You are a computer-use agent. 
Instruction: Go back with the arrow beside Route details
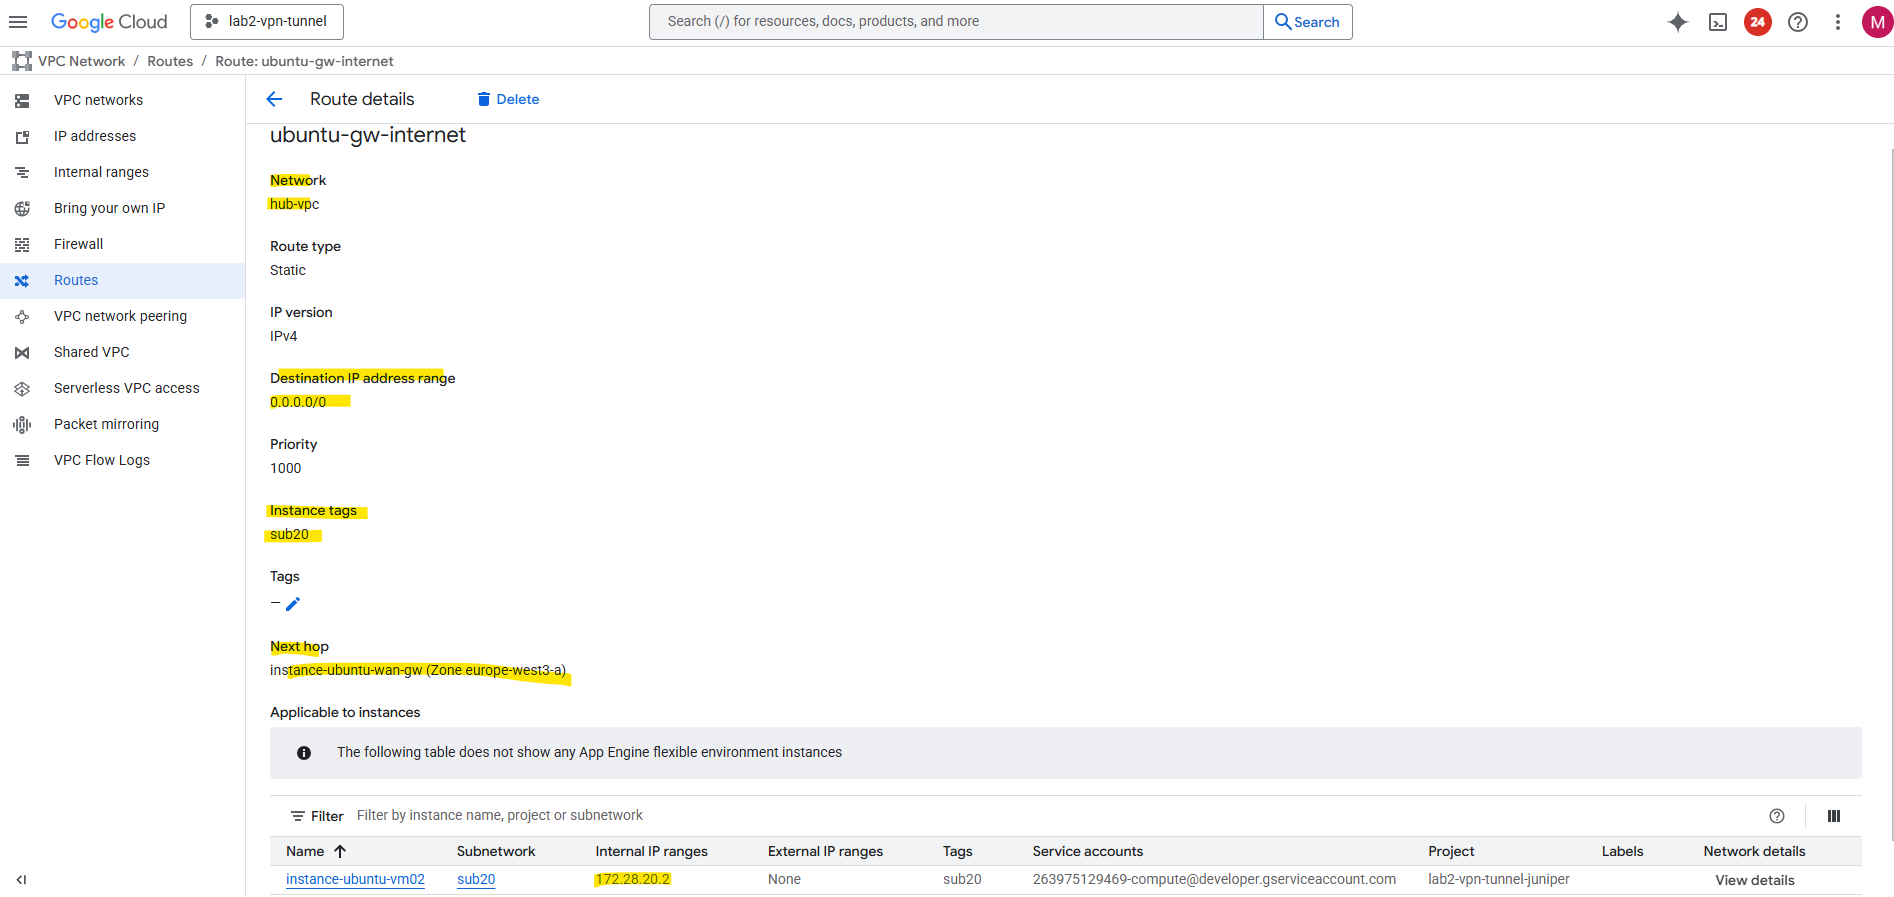coord(274,99)
